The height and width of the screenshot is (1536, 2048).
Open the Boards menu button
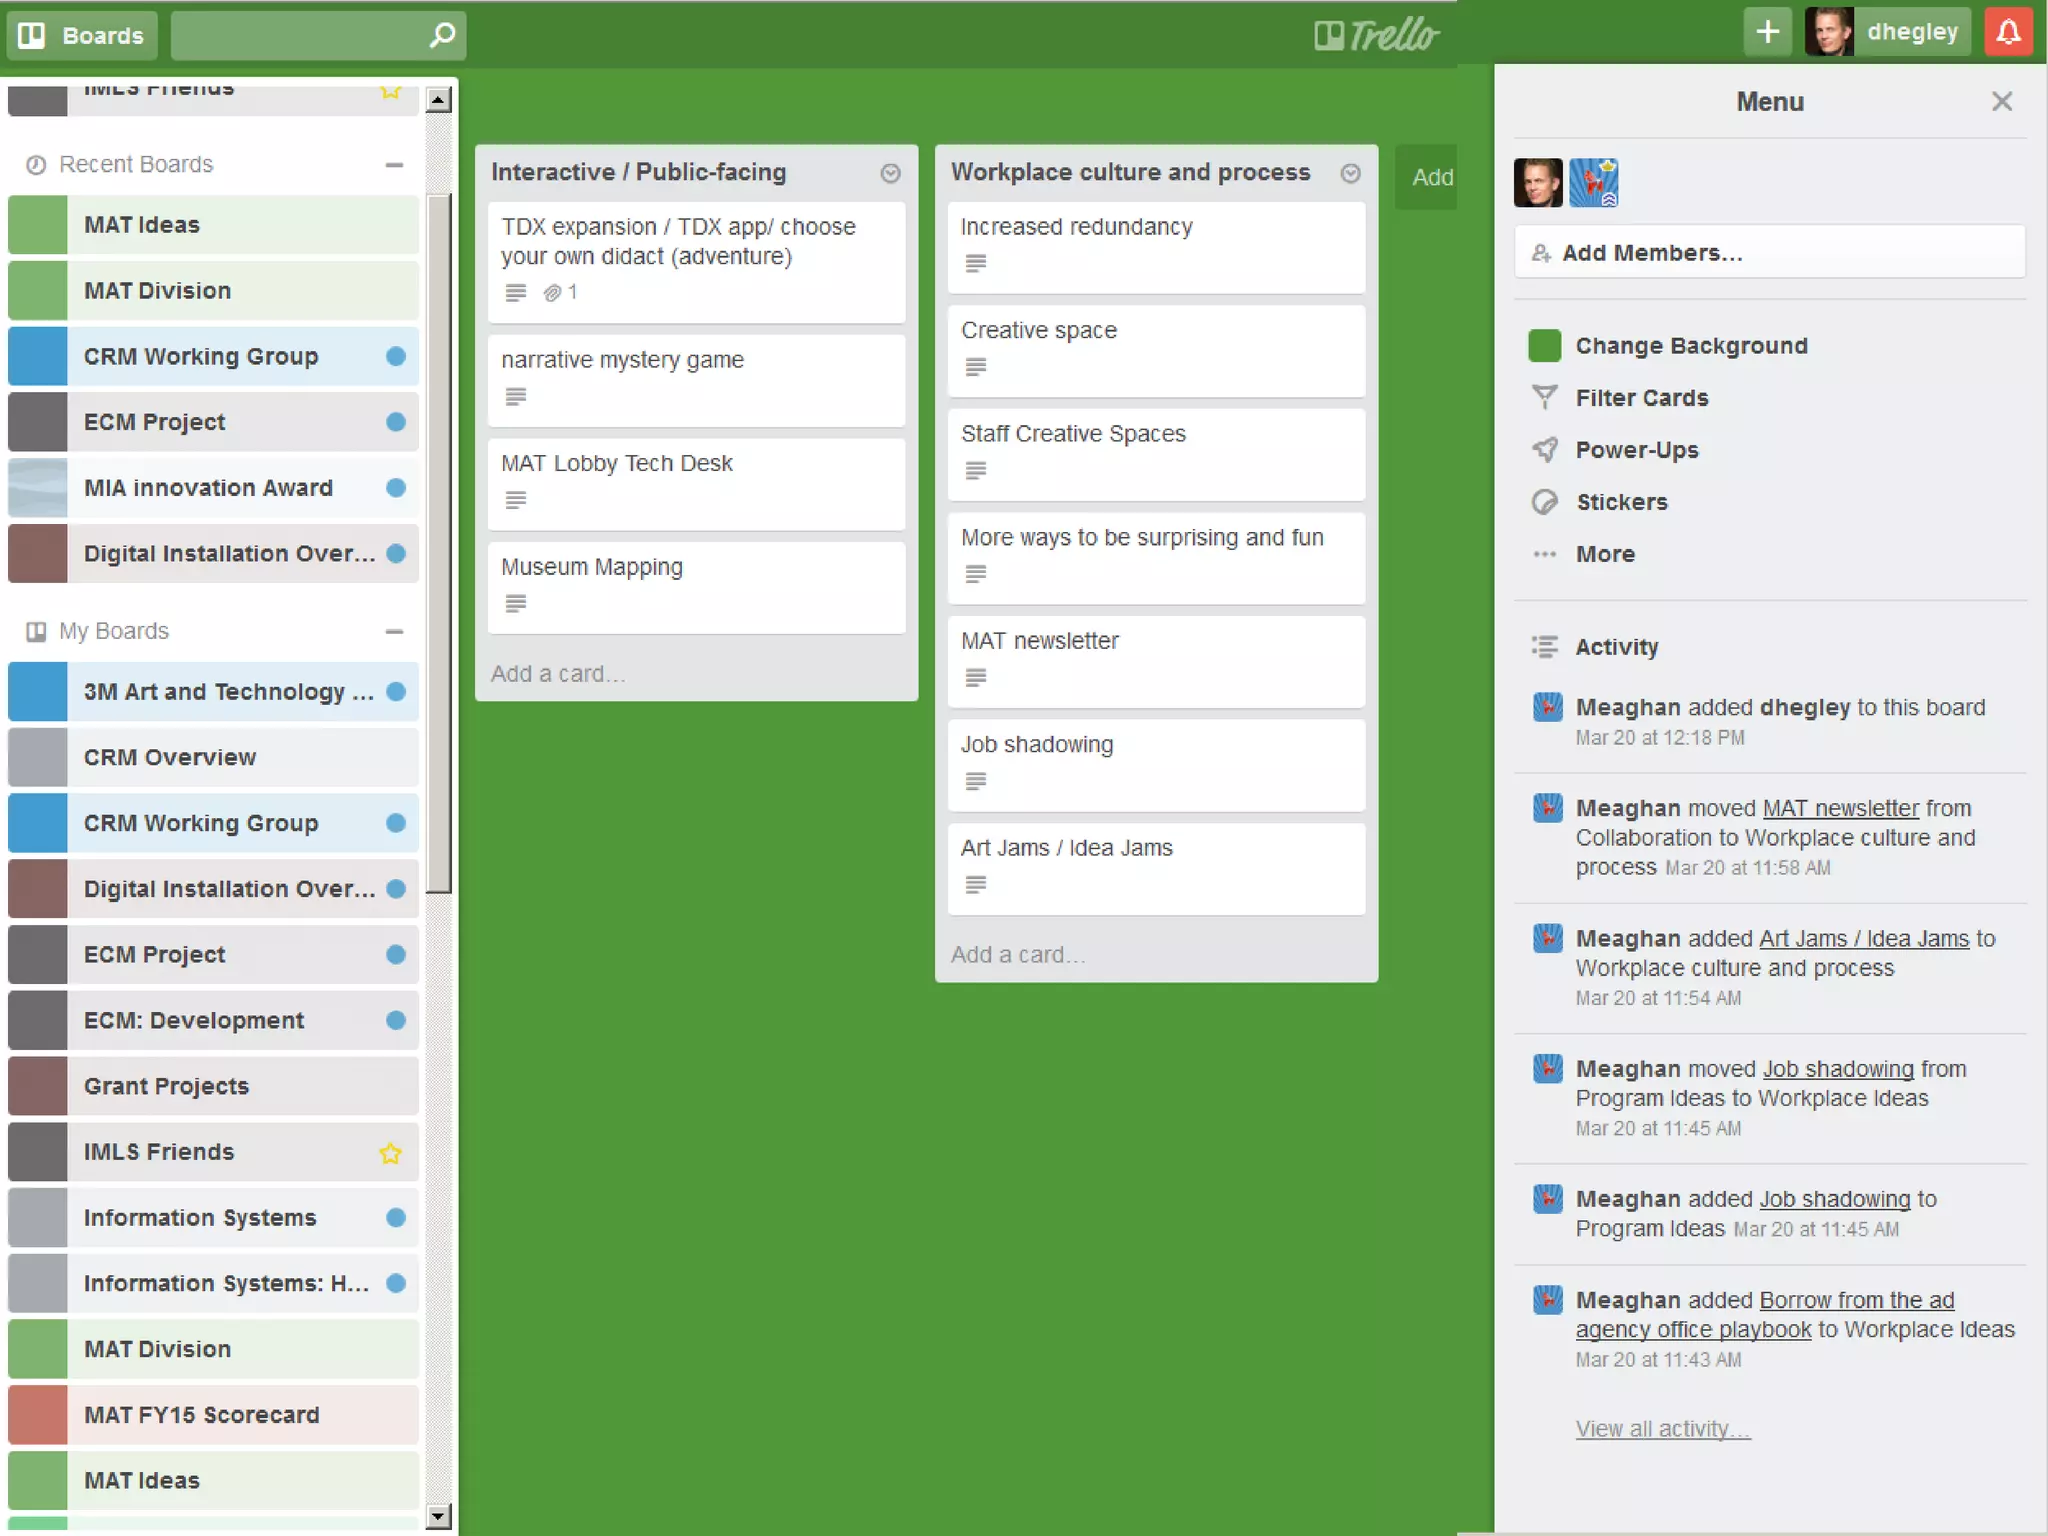tap(82, 35)
